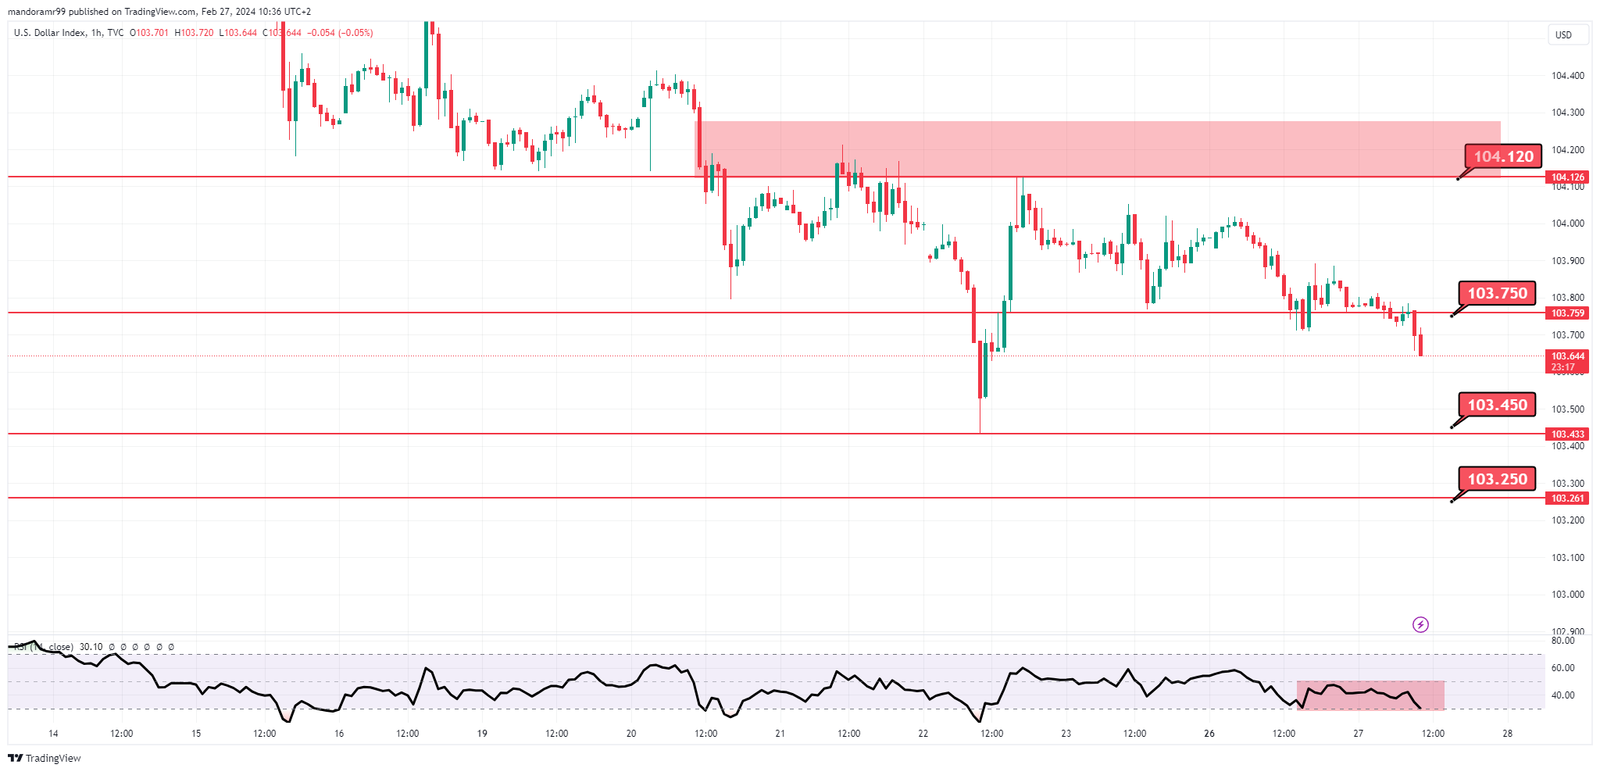The width and height of the screenshot is (1600, 772).
Task: Select the 103.750 price callout label
Action: pos(1497,293)
